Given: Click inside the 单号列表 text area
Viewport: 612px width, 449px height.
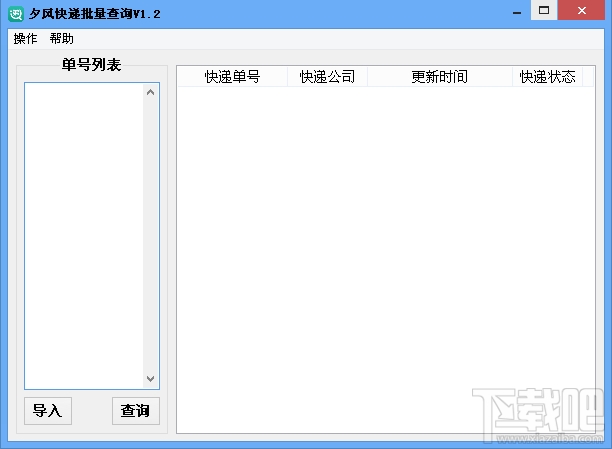Looking at the screenshot, I should (84, 236).
